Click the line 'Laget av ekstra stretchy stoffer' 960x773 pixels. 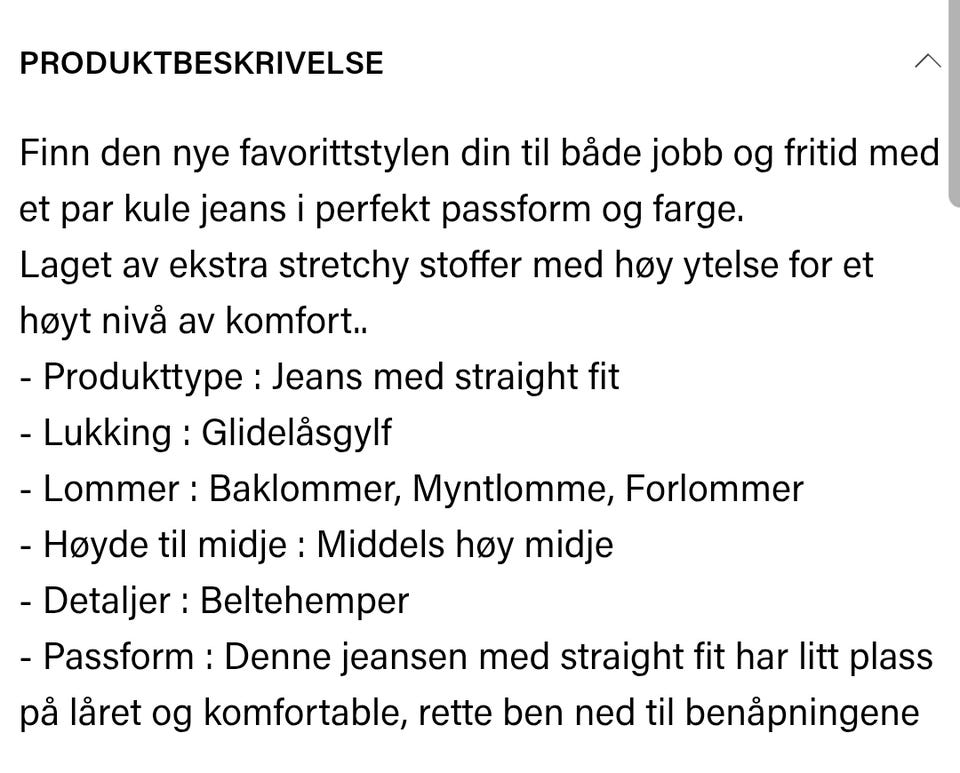[446, 266]
